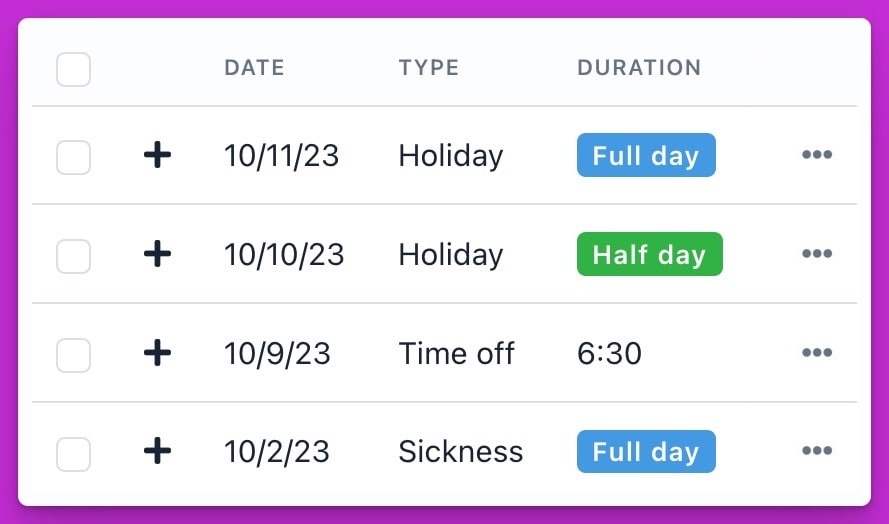The width and height of the screenshot is (889, 524).
Task: Toggle the select-all checkbox in header
Action: 74,69
